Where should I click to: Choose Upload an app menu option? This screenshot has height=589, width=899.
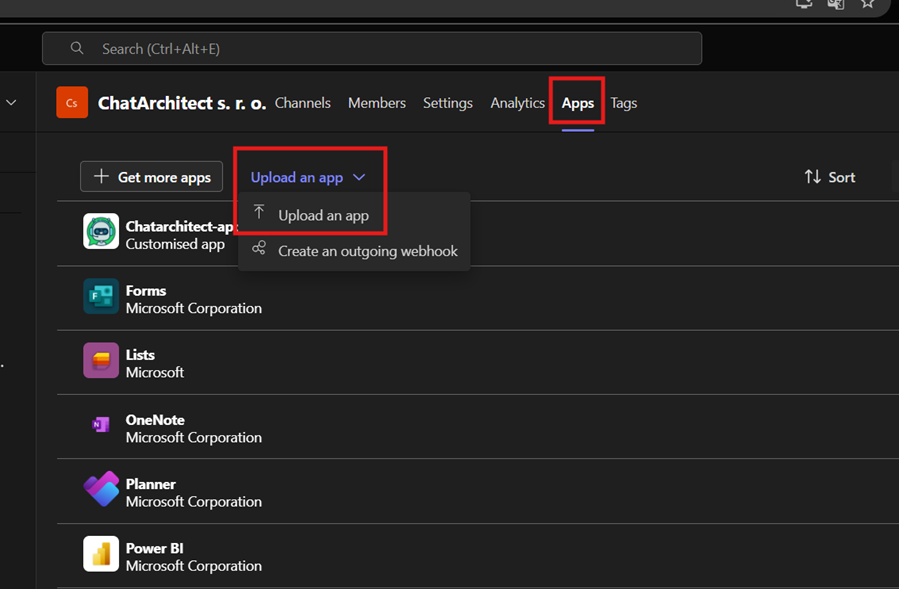coord(323,215)
